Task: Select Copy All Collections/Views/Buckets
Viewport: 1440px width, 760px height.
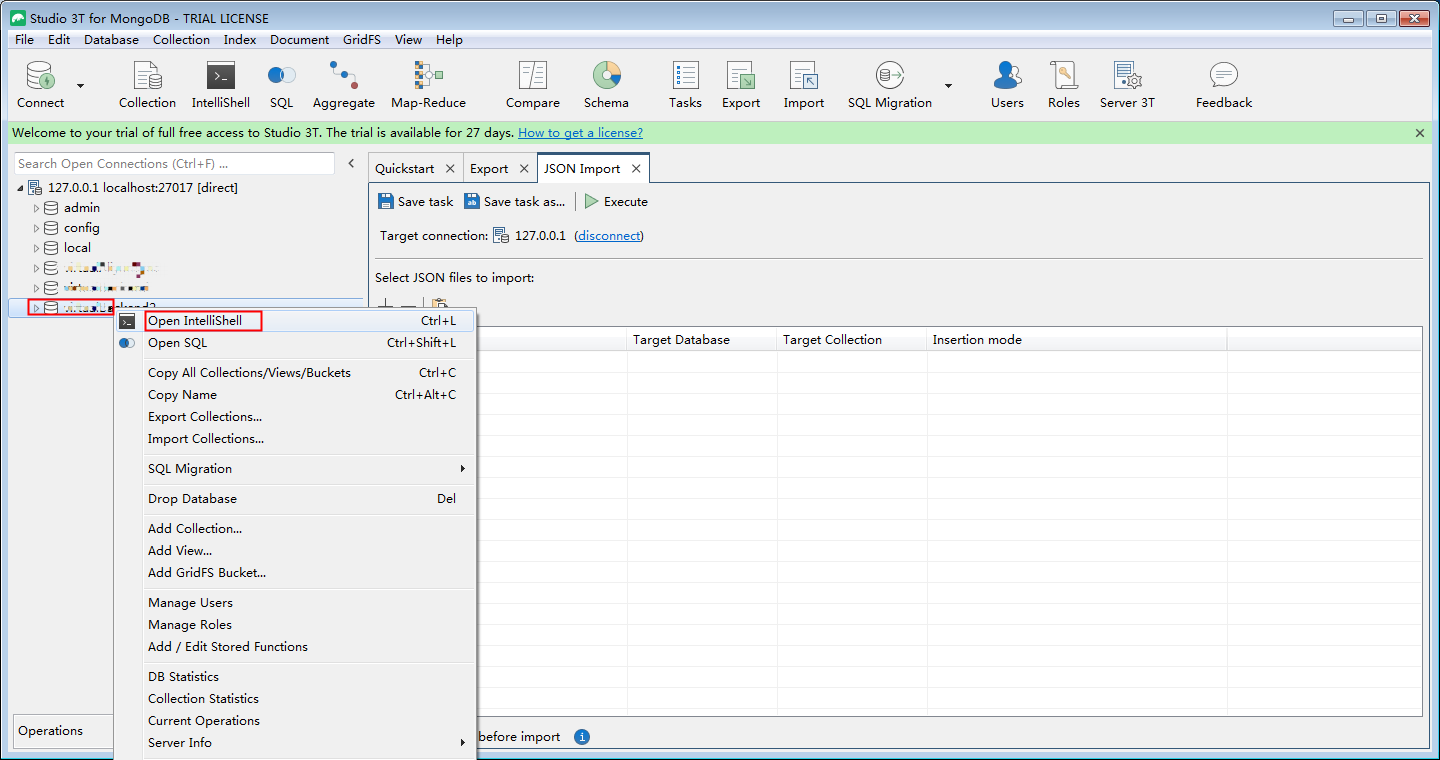Action: (x=295, y=373)
